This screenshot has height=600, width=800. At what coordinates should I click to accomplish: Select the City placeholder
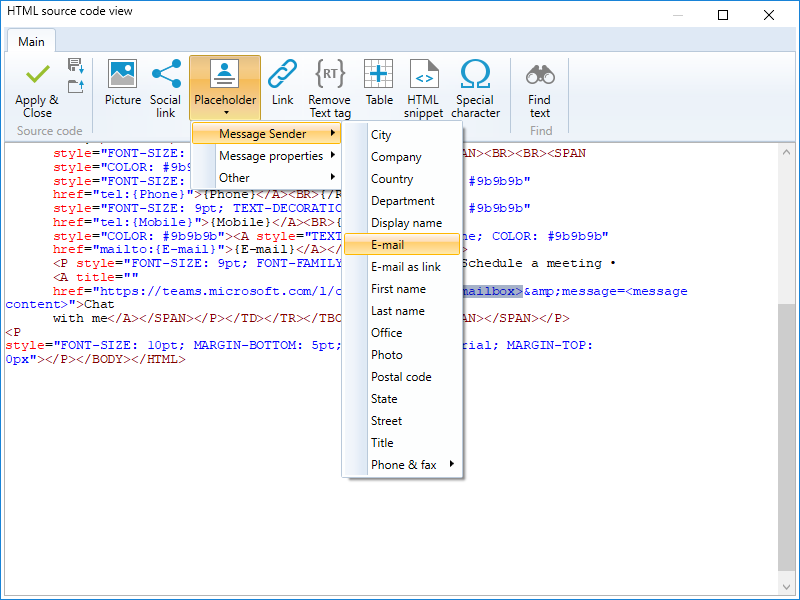[x=402, y=135]
